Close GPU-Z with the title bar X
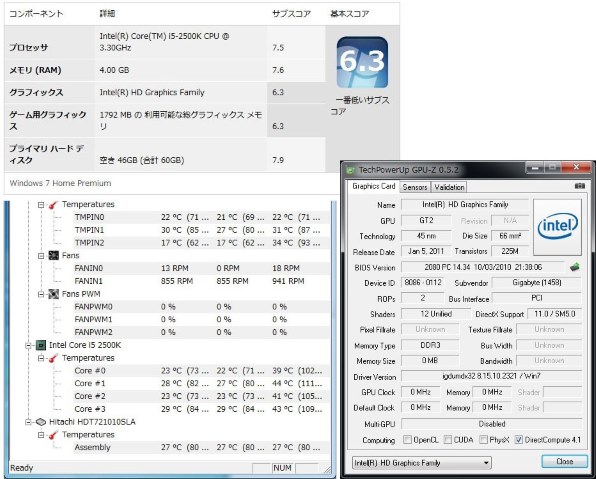This screenshot has height=479, width=596. (576, 167)
